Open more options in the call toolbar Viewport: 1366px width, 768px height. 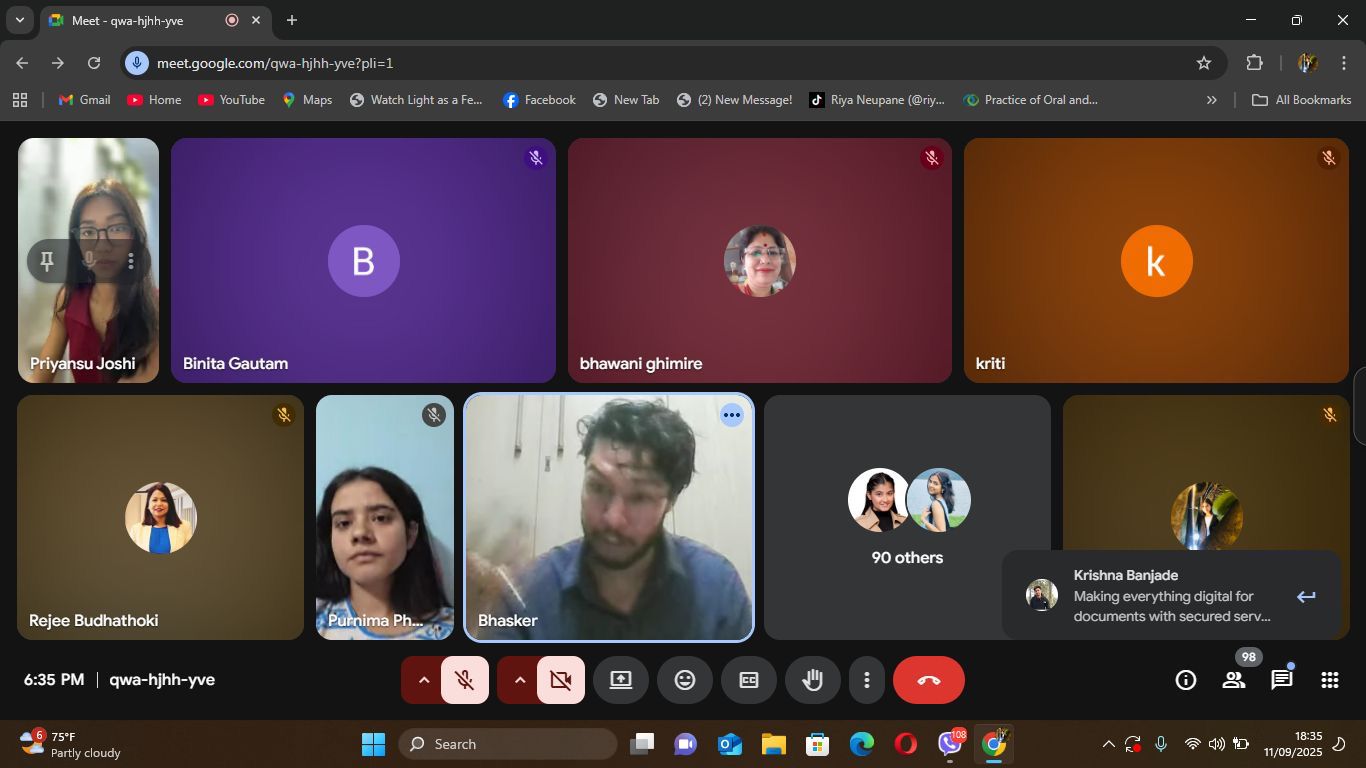(866, 680)
